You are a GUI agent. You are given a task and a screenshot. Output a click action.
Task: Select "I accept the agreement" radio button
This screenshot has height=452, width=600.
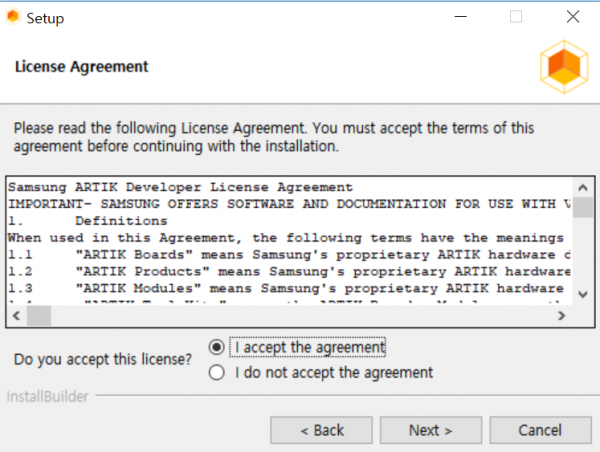point(217,347)
